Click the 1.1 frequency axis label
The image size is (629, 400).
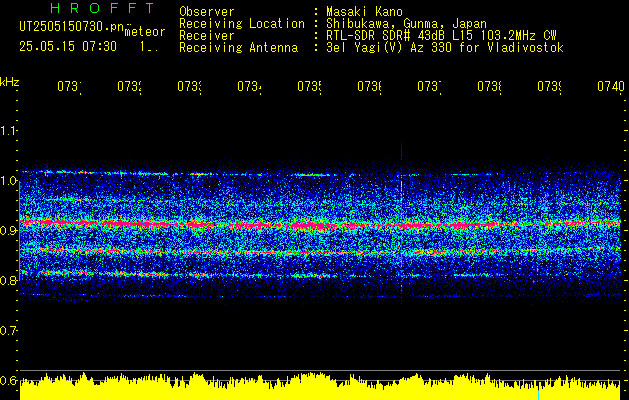click(x=8, y=131)
